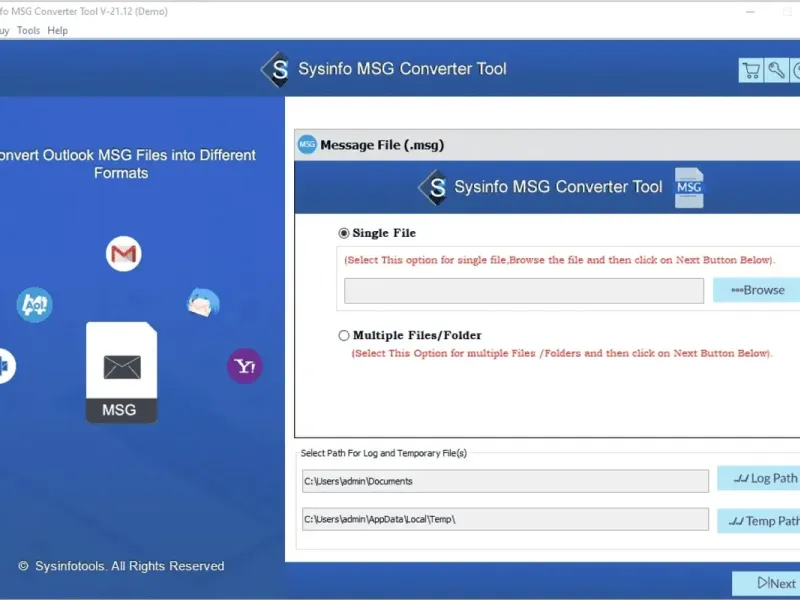This screenshot has width=800, height=600.
Task: Open the shopping cart buy icon
Action: [x=751, y=70]
